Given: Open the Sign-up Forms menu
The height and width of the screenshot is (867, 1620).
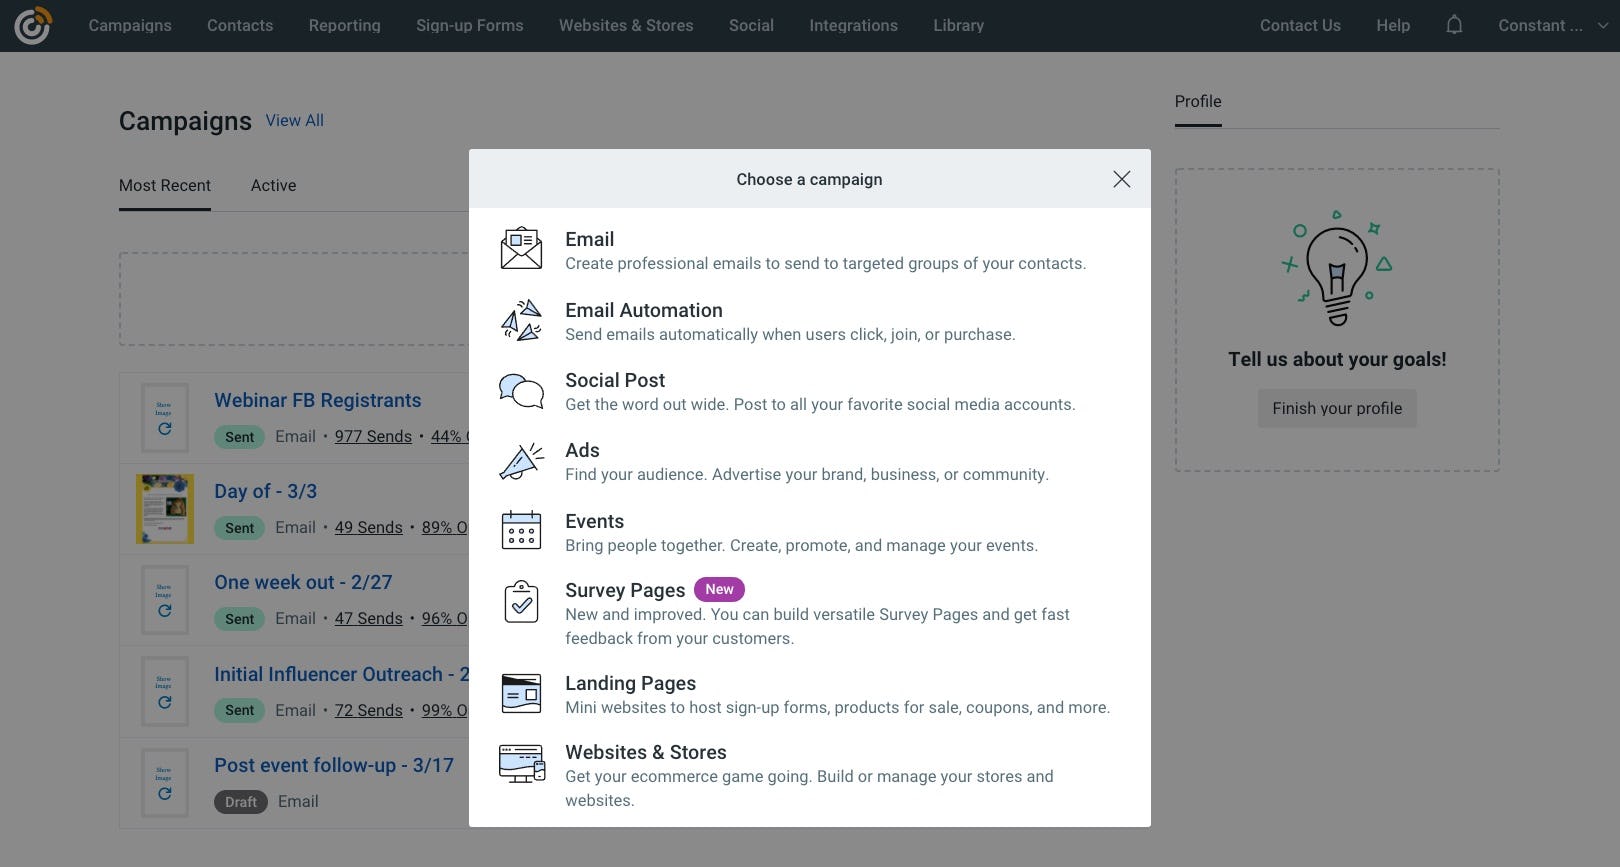Looking at the screenshot, I should click(469, 26).
